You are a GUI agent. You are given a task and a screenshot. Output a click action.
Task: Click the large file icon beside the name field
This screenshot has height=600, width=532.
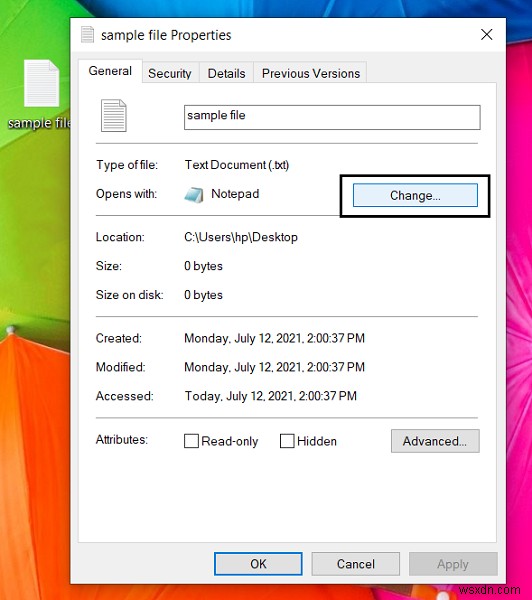114,115
